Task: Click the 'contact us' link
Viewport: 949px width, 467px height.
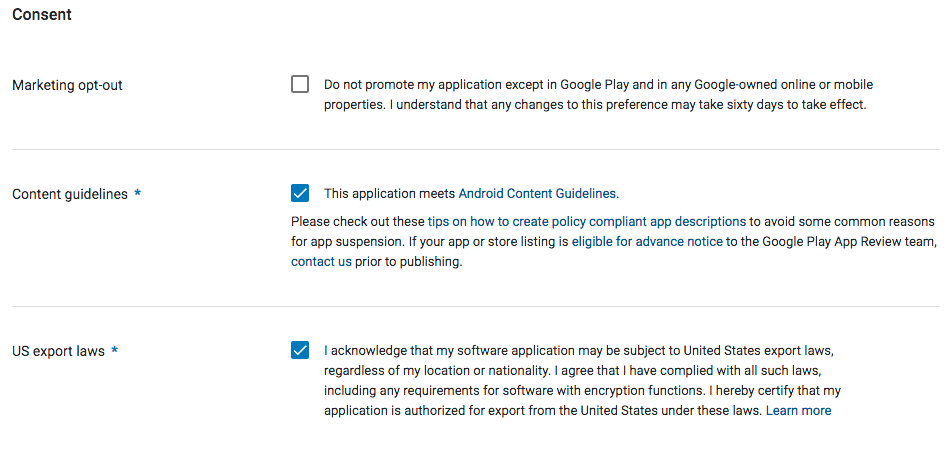Action: [x=321, y=262]
